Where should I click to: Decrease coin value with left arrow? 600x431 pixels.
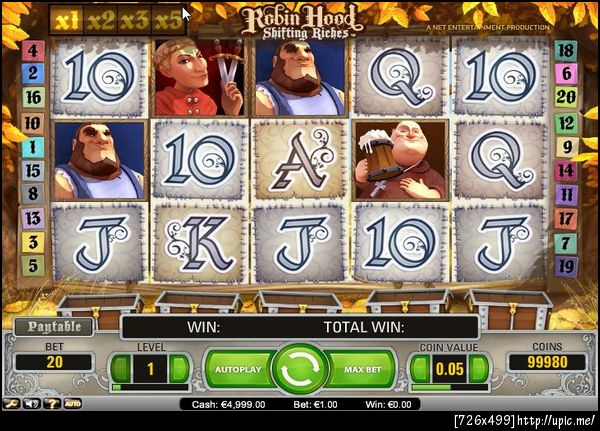tap(421, 369)
